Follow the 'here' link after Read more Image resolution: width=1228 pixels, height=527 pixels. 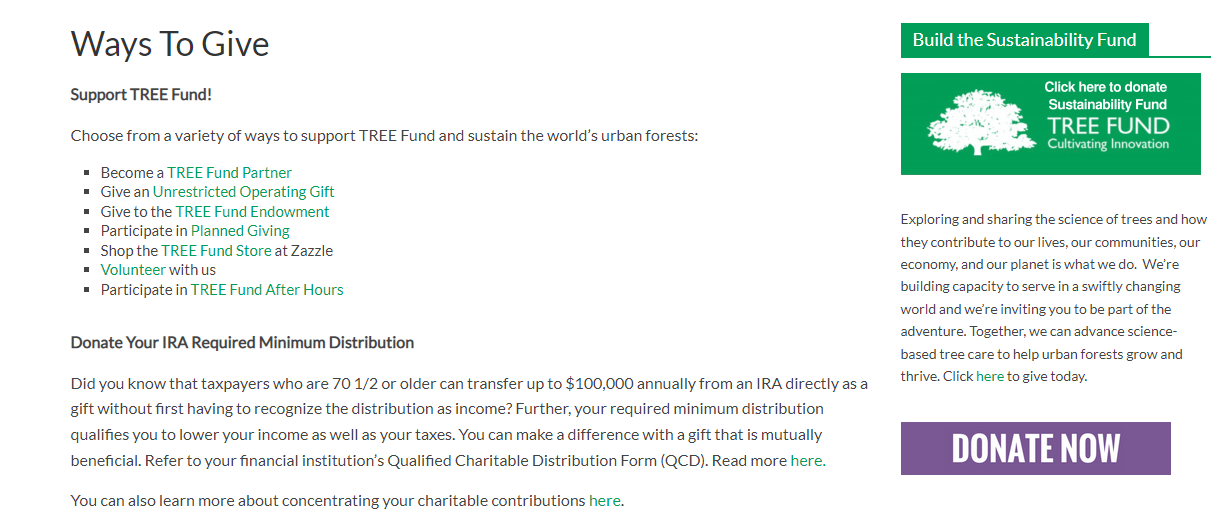(806, 461)
